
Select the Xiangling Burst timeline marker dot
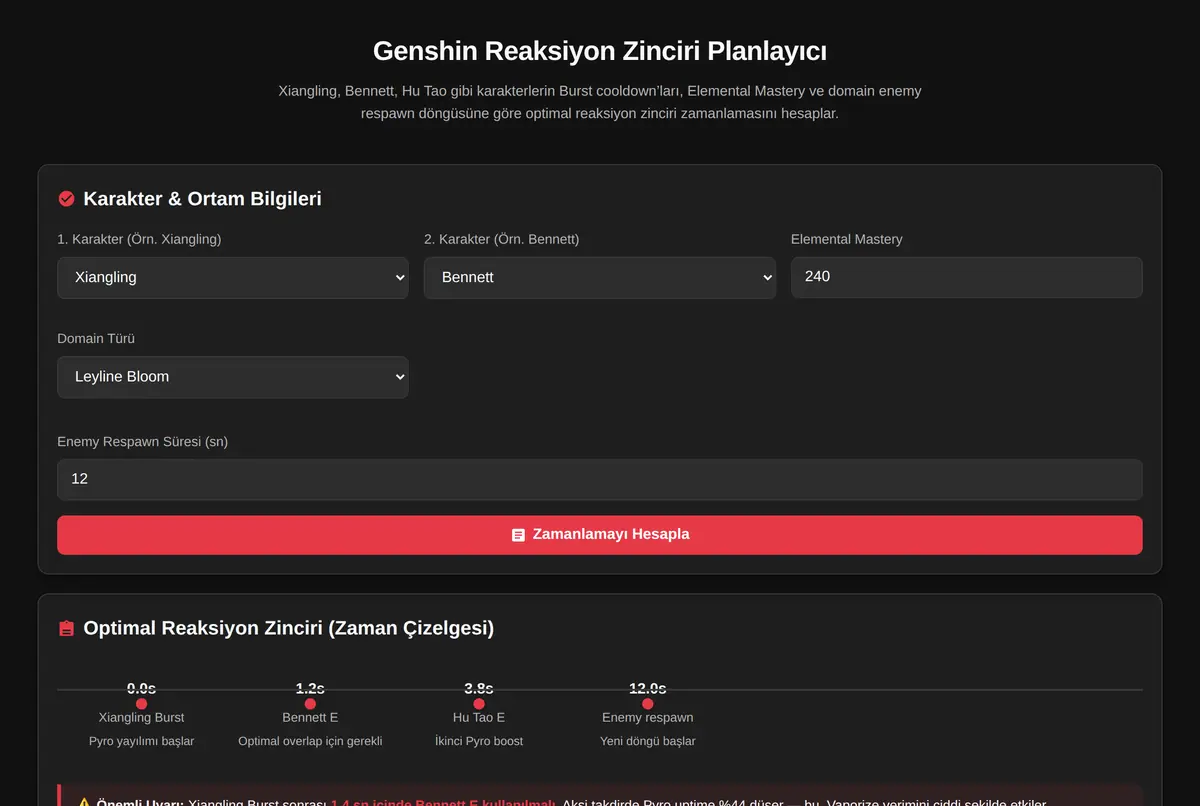click(141, 704)
